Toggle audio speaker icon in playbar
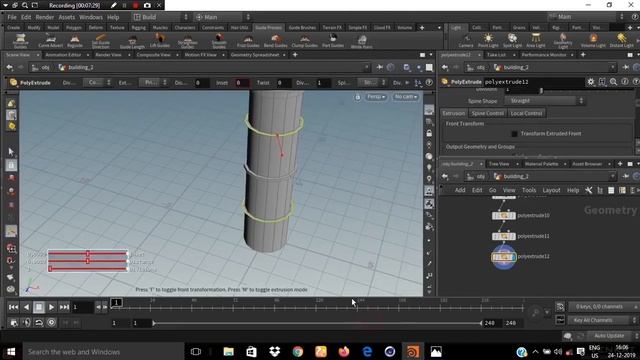 [27, 322]
